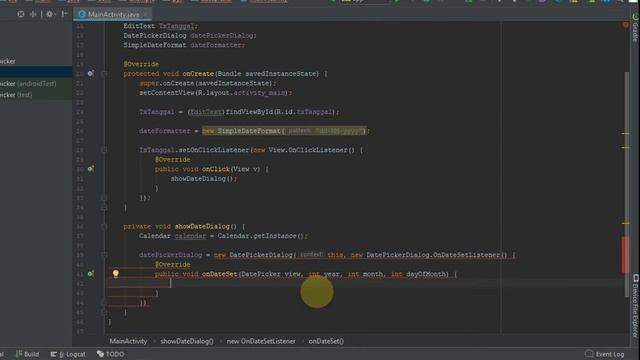This screenshot has height=360, width=640.
Task: Click the editor vertical scrollbar thumb
Action: [x=627, y=184]
